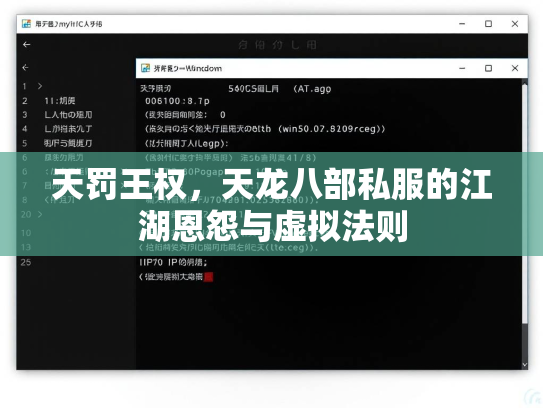Minimize the outer main window

[x=462, y=24]
